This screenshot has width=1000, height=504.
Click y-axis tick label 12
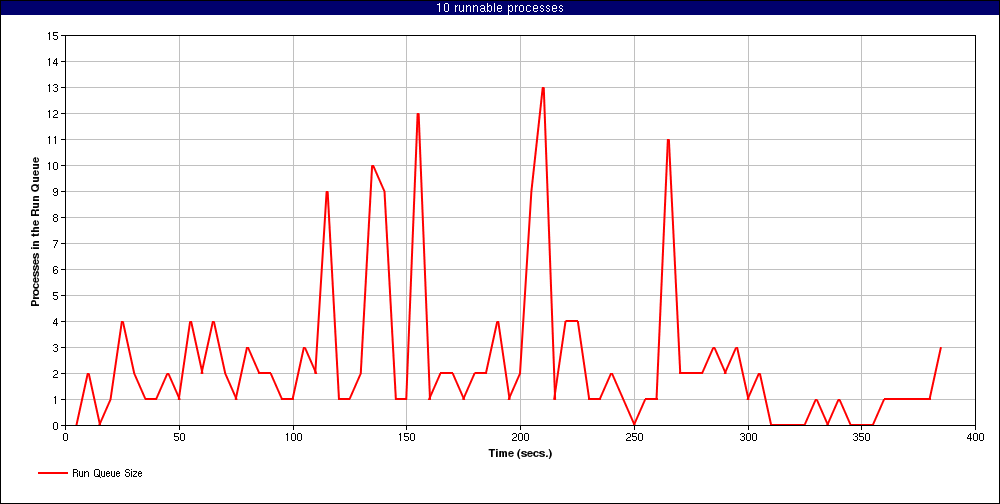pyautogui.click(x=53, y=114)
